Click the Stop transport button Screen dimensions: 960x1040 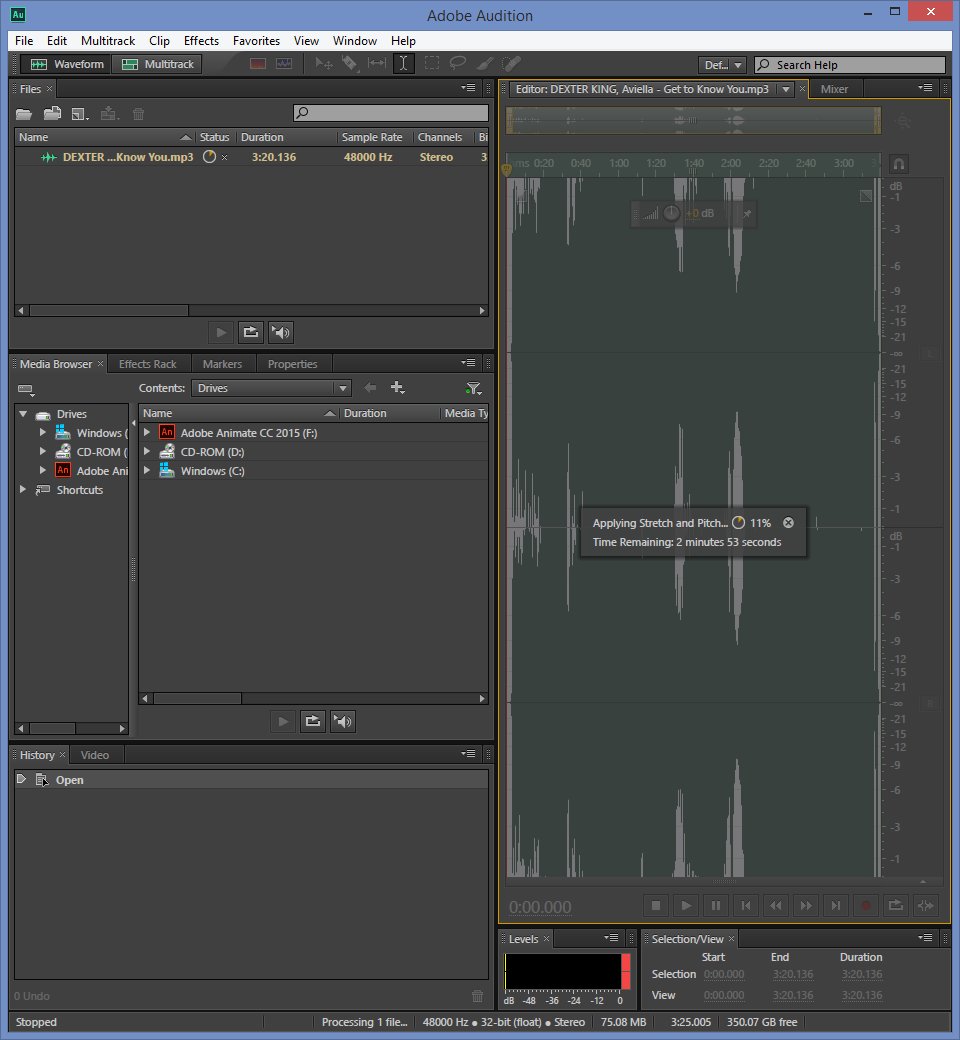[x=655, y=905]
